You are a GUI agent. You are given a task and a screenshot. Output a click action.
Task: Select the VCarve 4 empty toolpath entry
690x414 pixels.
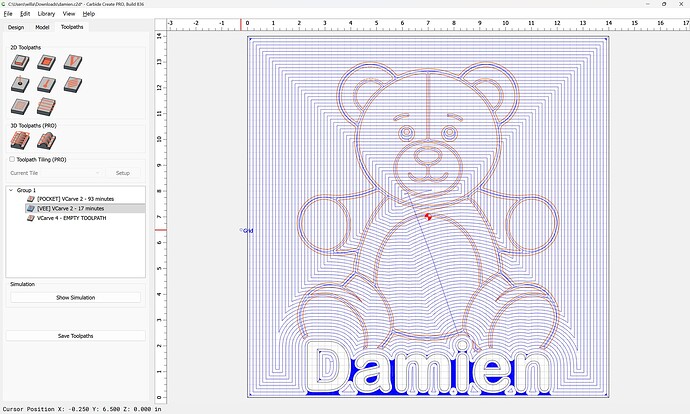click(x=73, y=217)
